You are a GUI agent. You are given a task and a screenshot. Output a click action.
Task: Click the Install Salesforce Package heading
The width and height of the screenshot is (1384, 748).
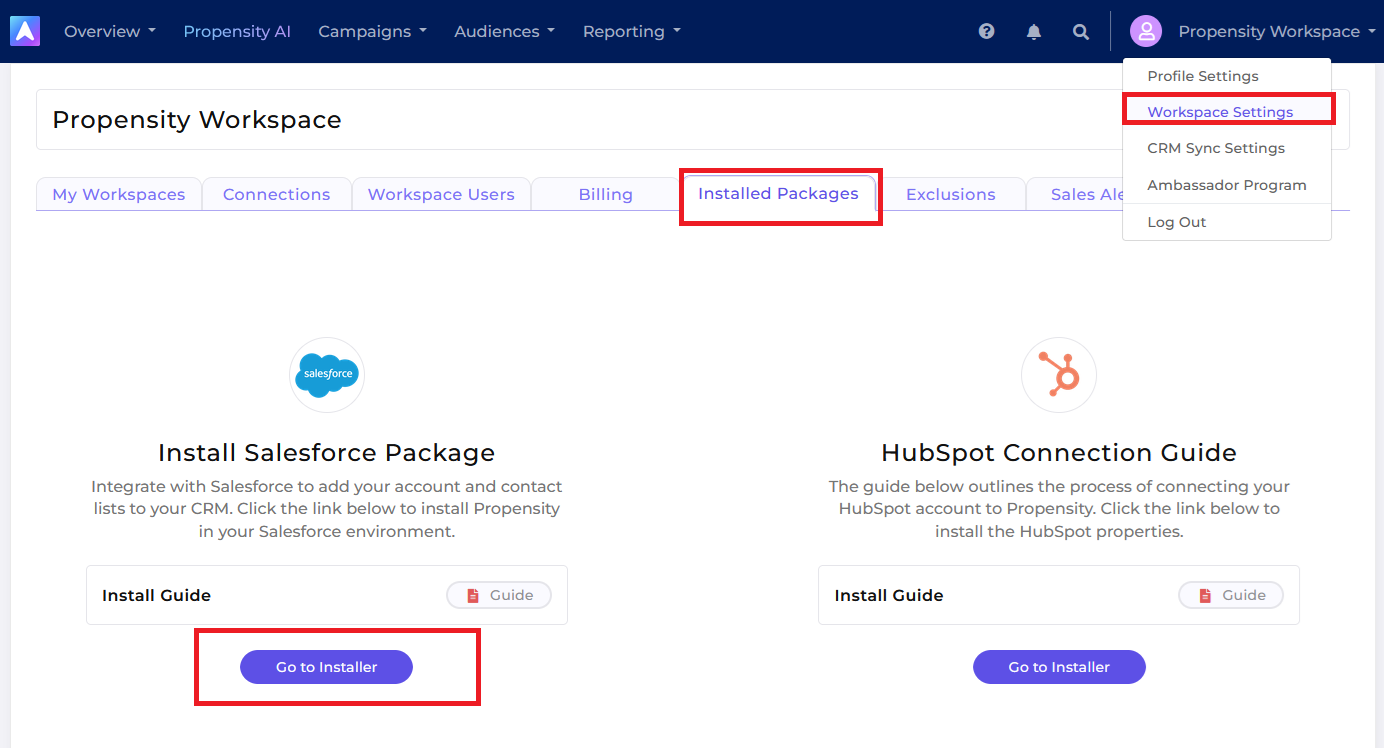[327, 453]
